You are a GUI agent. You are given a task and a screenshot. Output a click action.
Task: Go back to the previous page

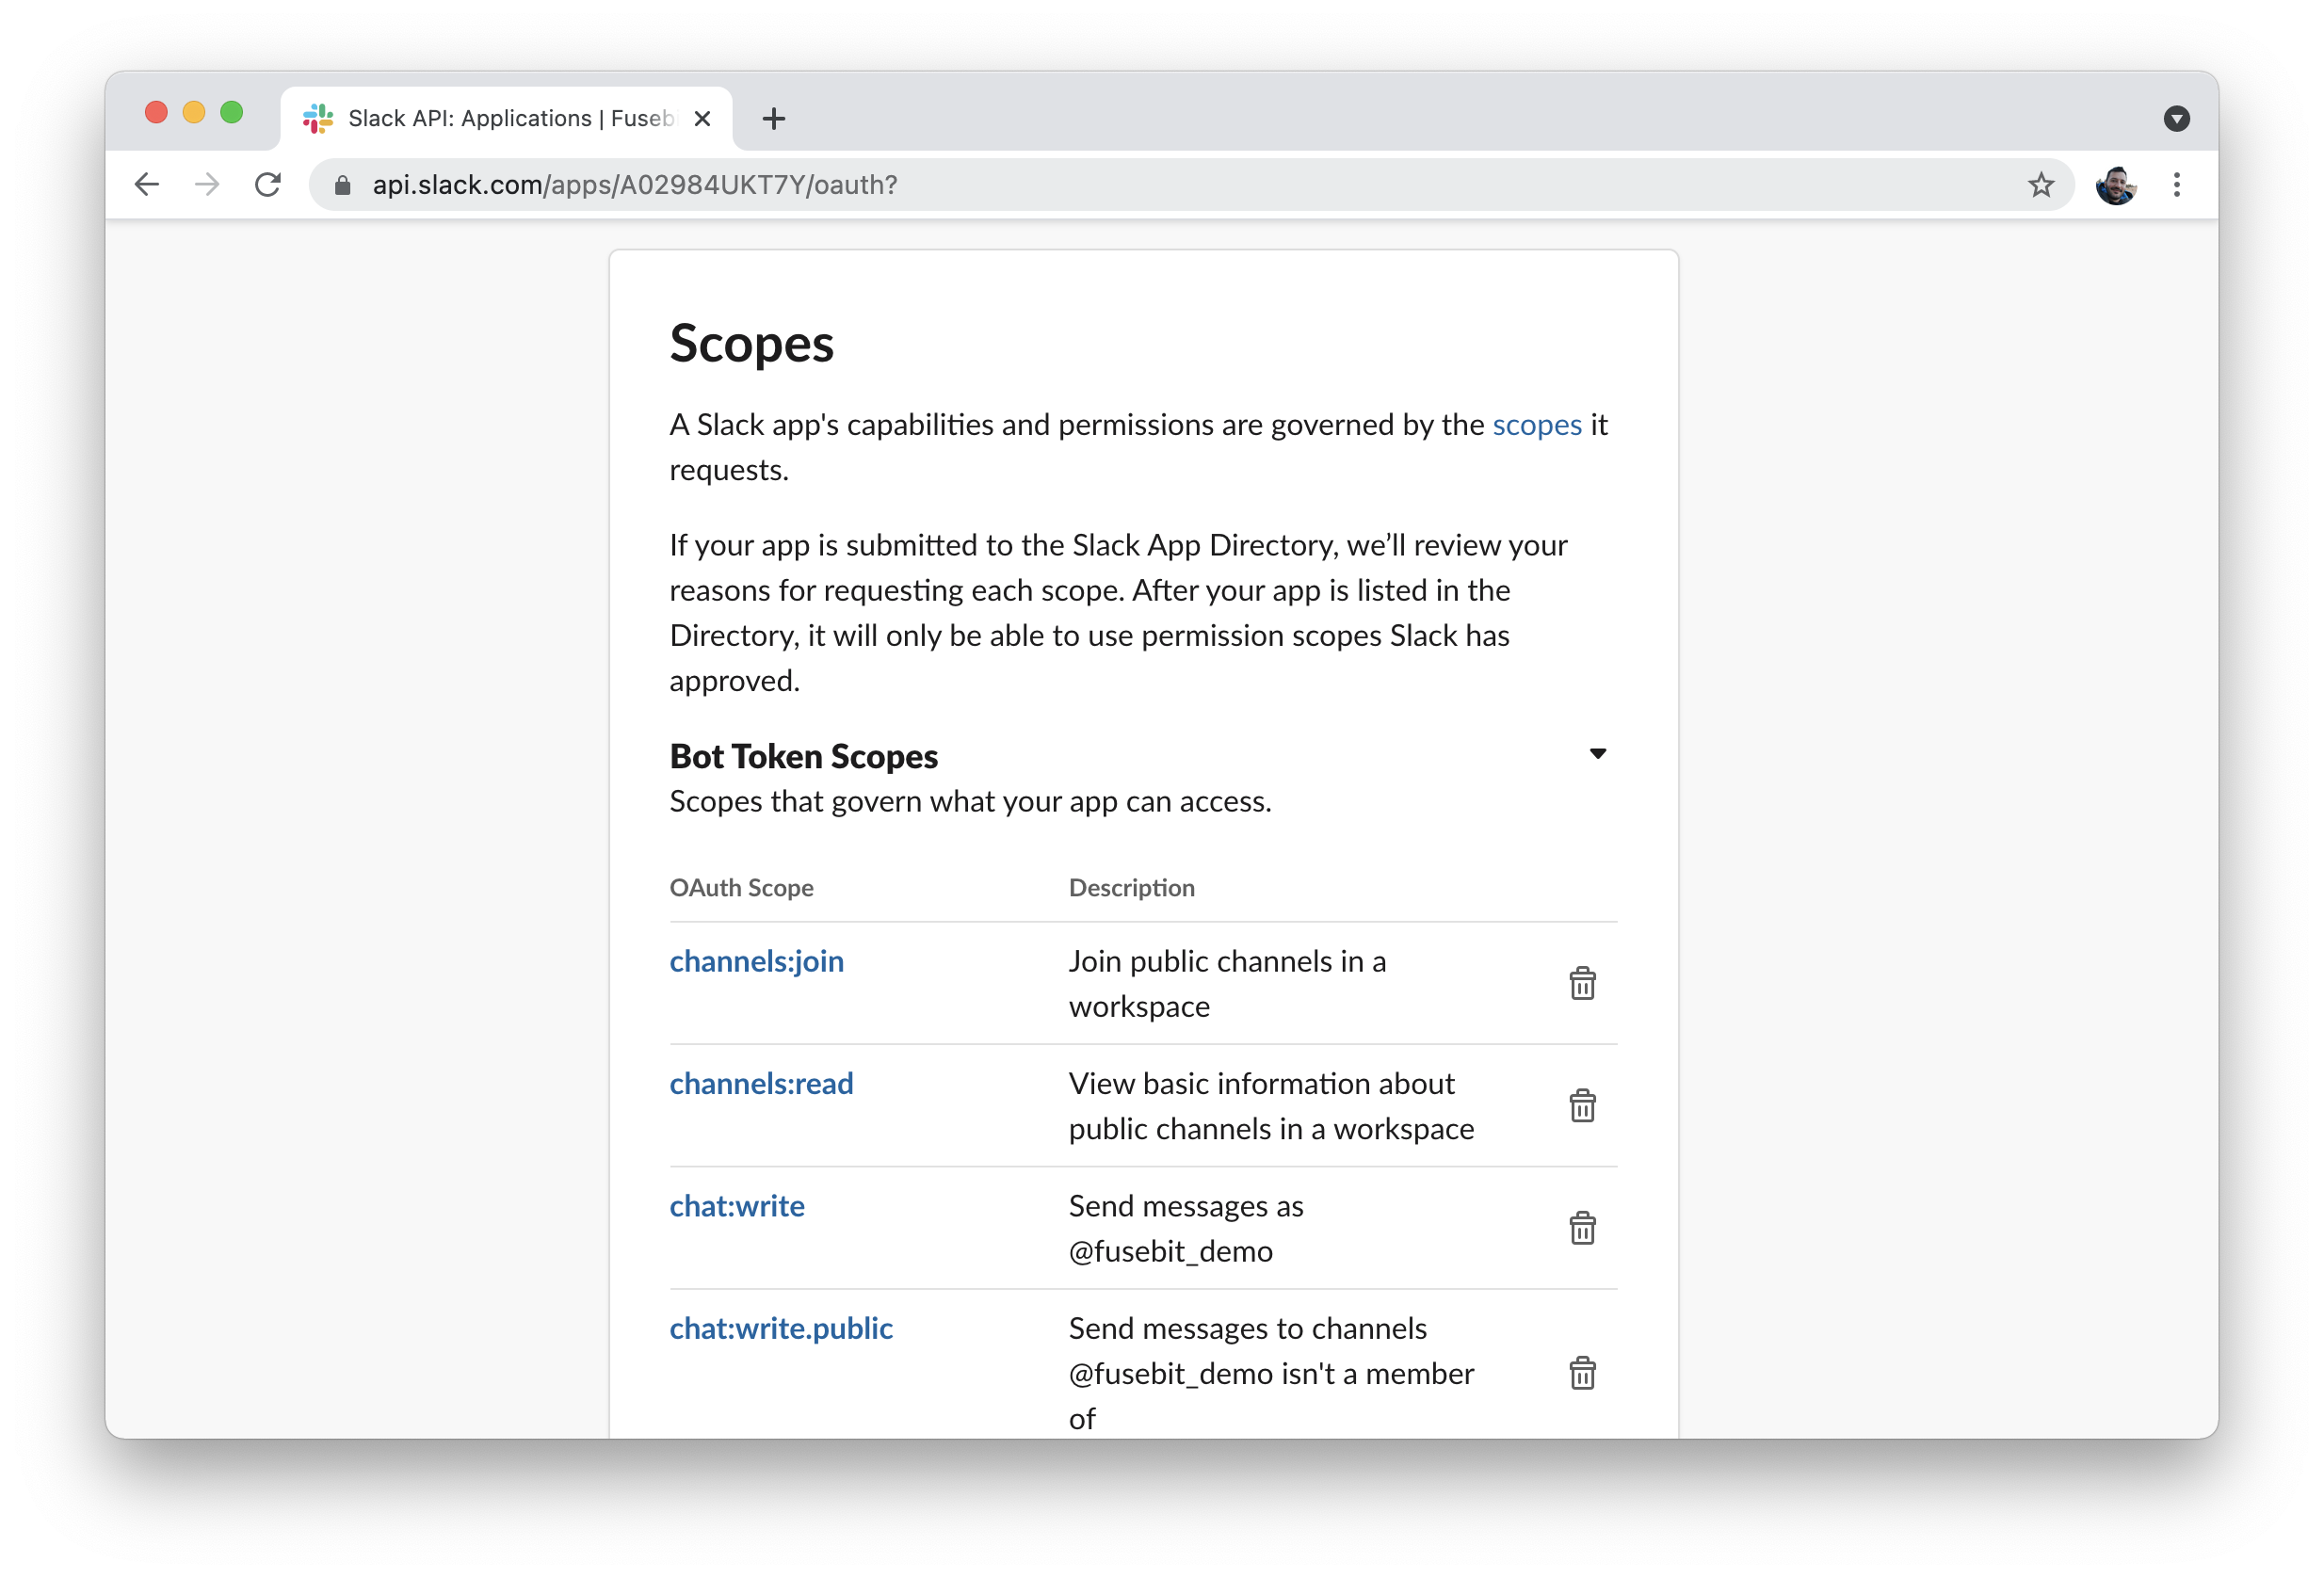tap(147, 185)
